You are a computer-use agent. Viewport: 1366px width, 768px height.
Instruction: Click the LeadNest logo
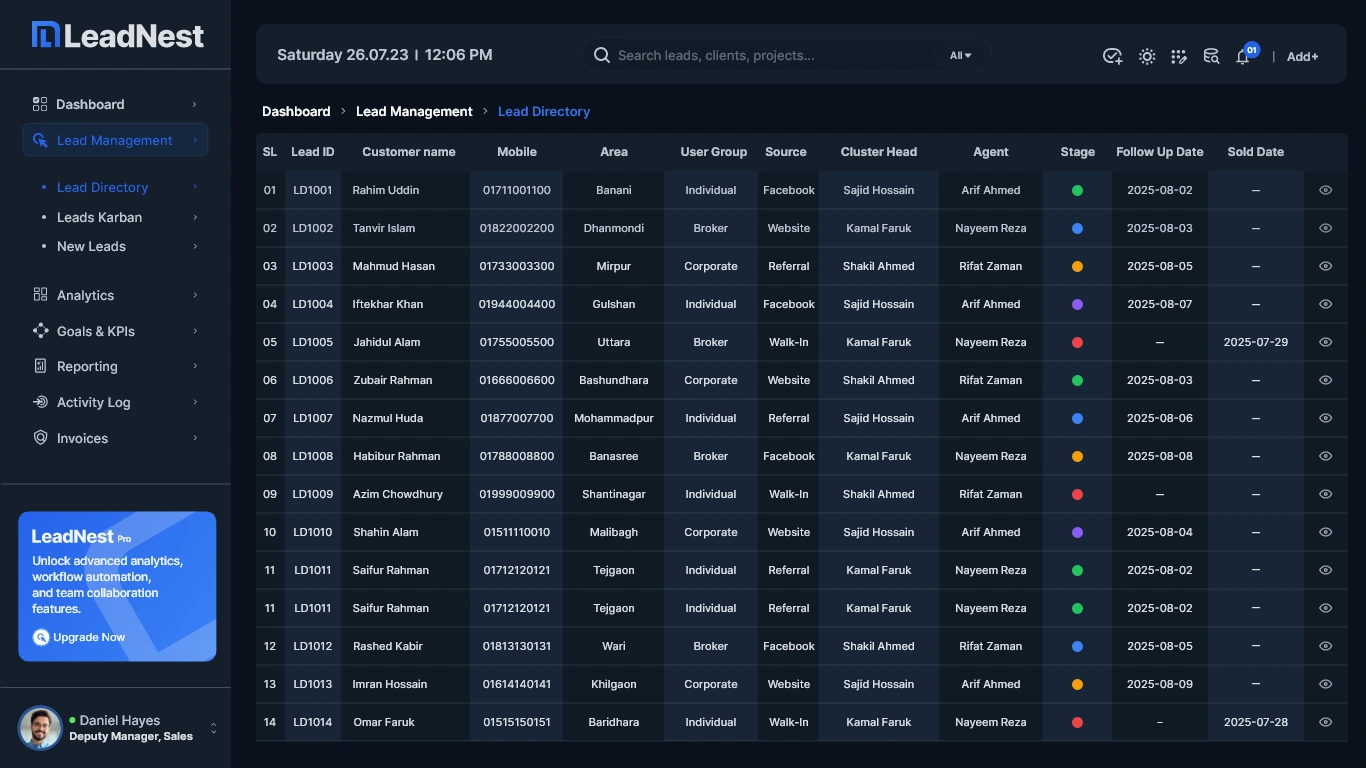pos(118,36)
